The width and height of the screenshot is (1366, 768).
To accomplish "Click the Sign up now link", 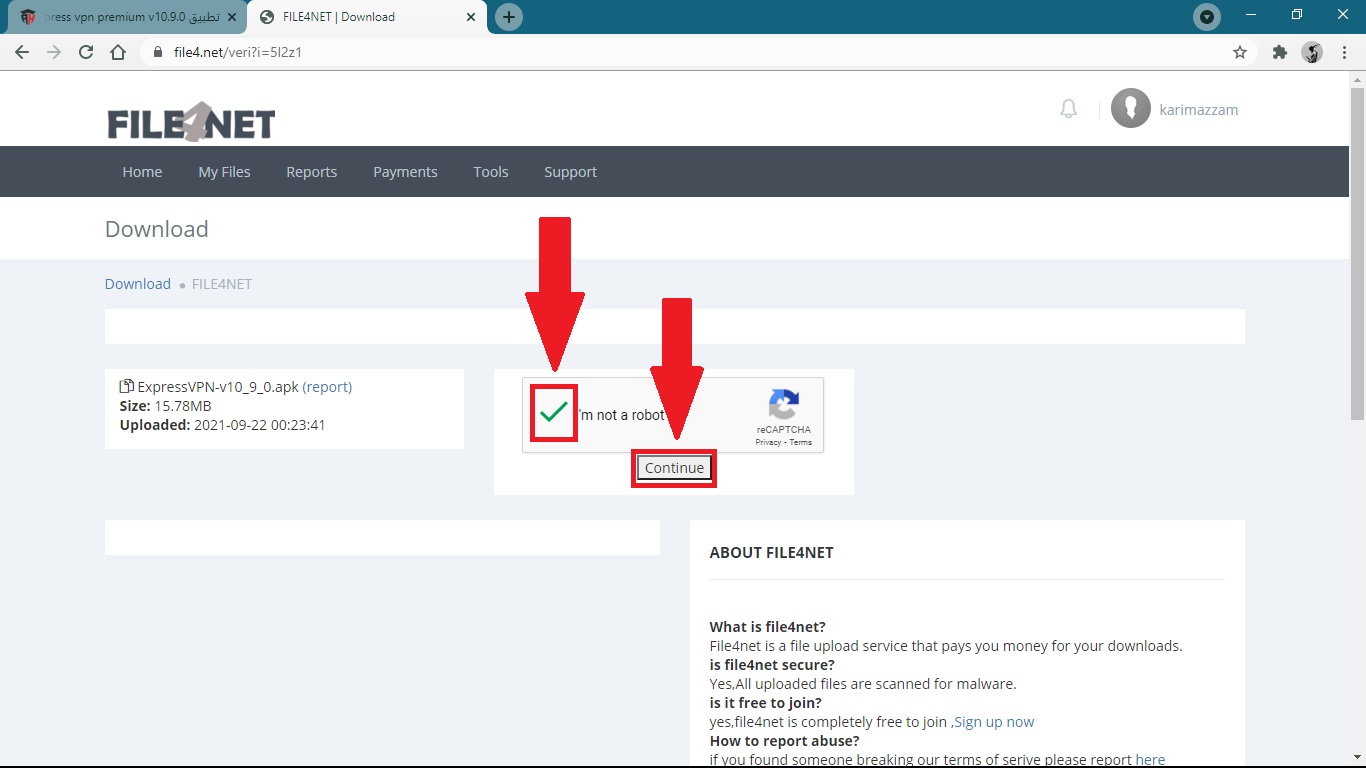I will (x=994, y=722).
